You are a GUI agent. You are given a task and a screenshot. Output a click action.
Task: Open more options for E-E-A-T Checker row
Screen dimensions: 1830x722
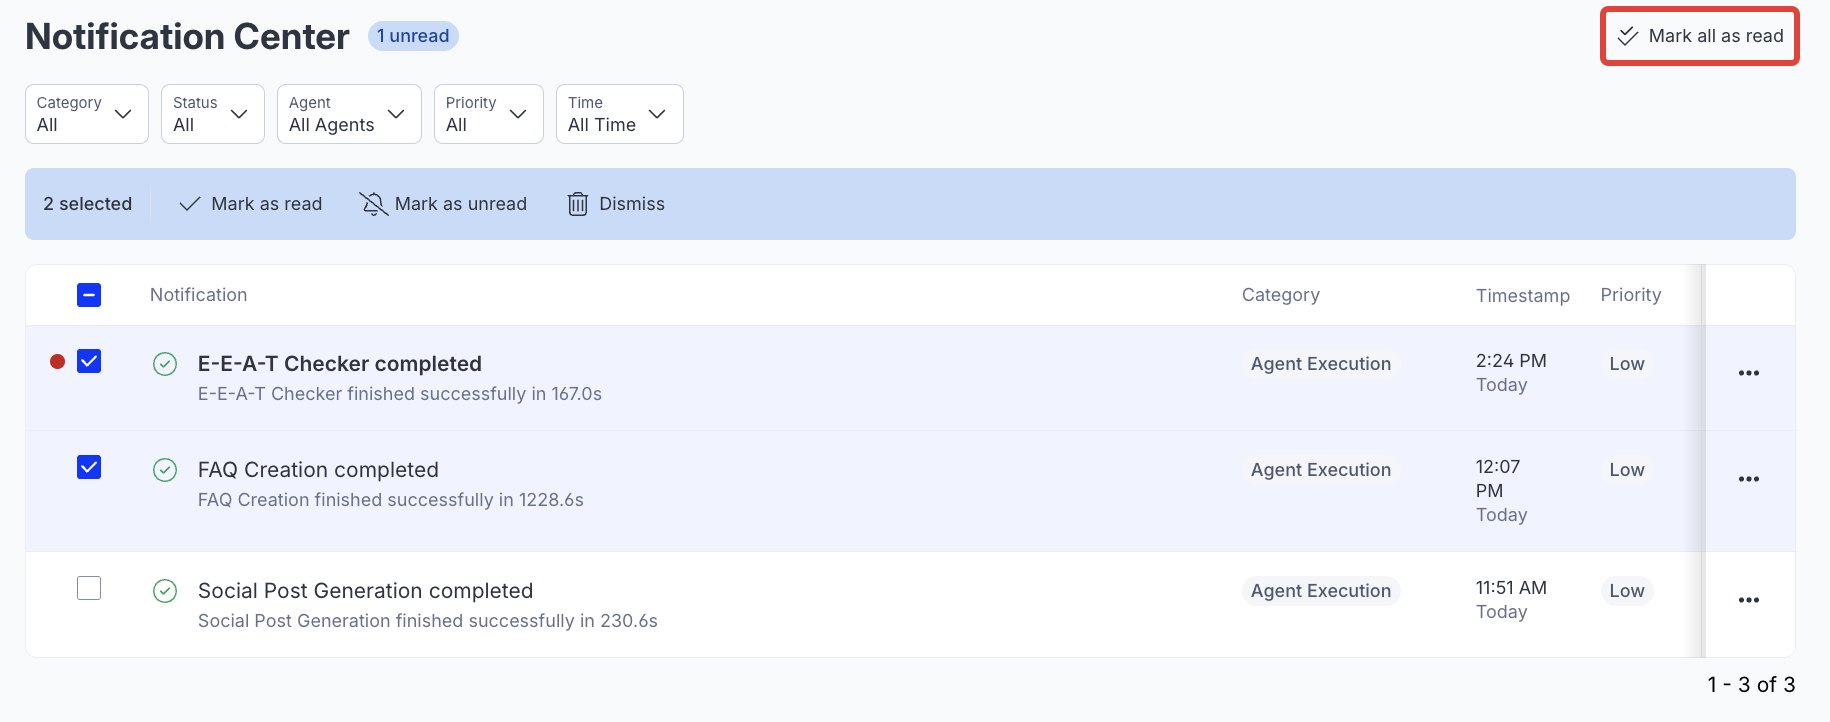tap(1749, 373)
